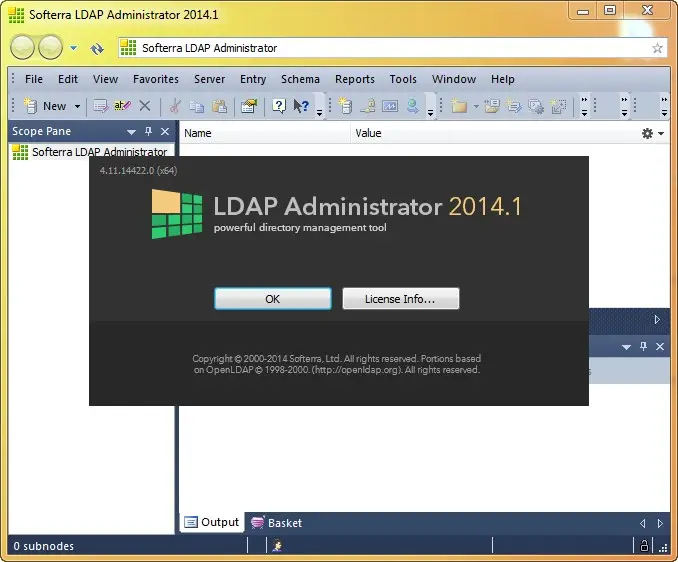Open the File menu
The image size is (678, 562).
[34, 79]
